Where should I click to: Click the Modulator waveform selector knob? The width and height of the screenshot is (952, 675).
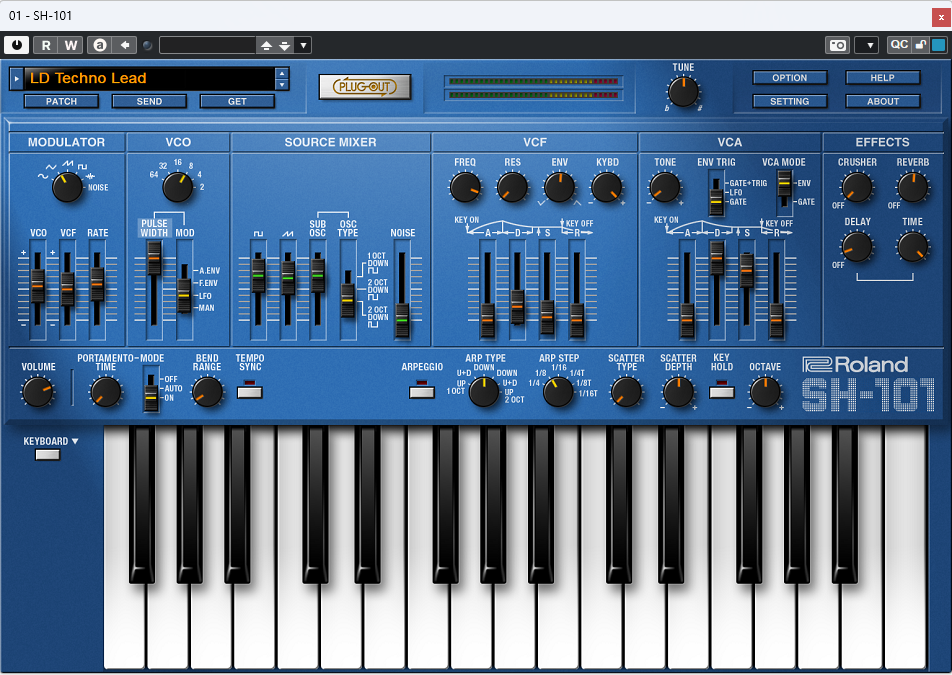point(67,187)
